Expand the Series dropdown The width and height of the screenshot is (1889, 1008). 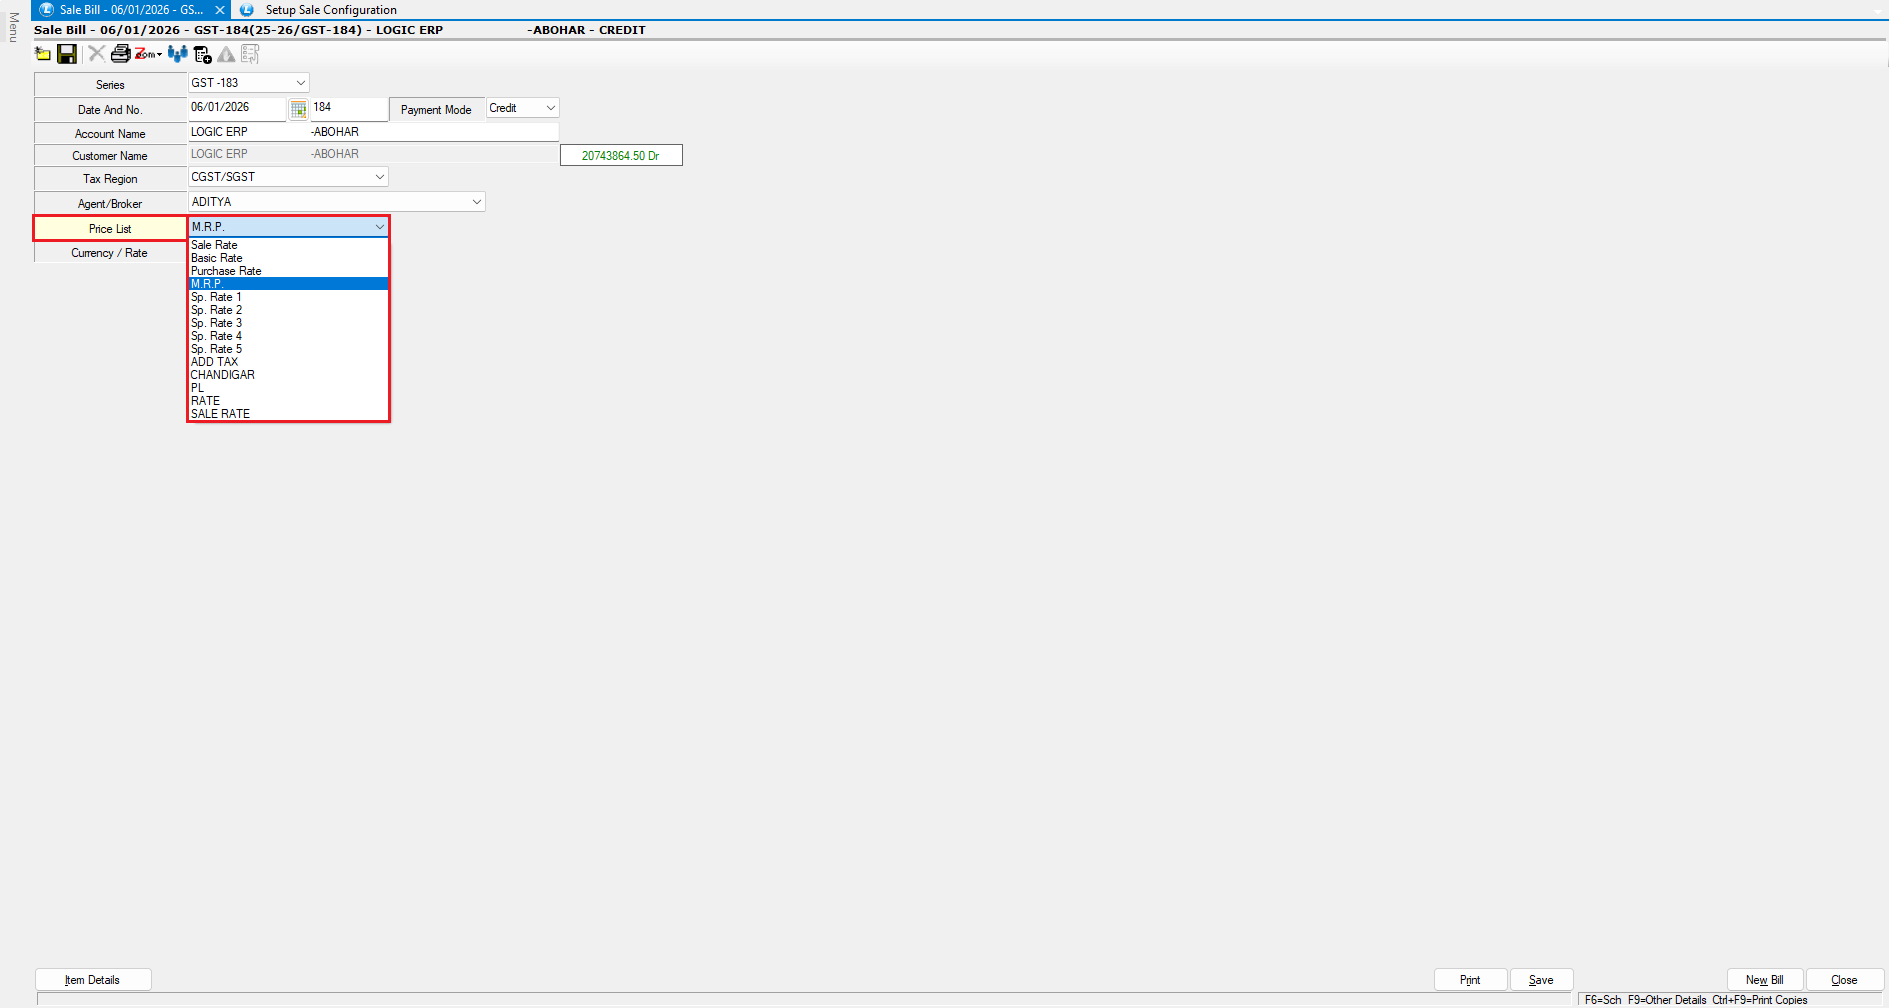point(300,83)
